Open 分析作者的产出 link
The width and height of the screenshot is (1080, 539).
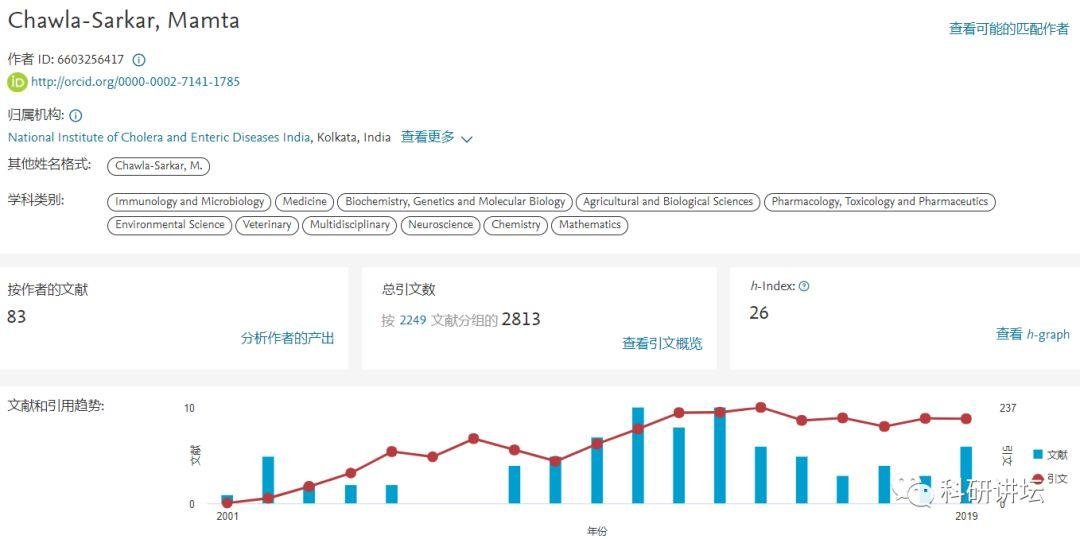coord(287,338)
